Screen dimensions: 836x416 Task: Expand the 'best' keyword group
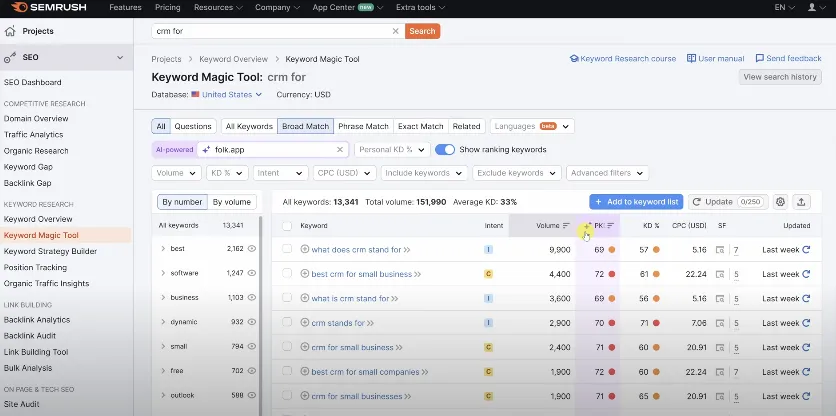coord(163,249)
